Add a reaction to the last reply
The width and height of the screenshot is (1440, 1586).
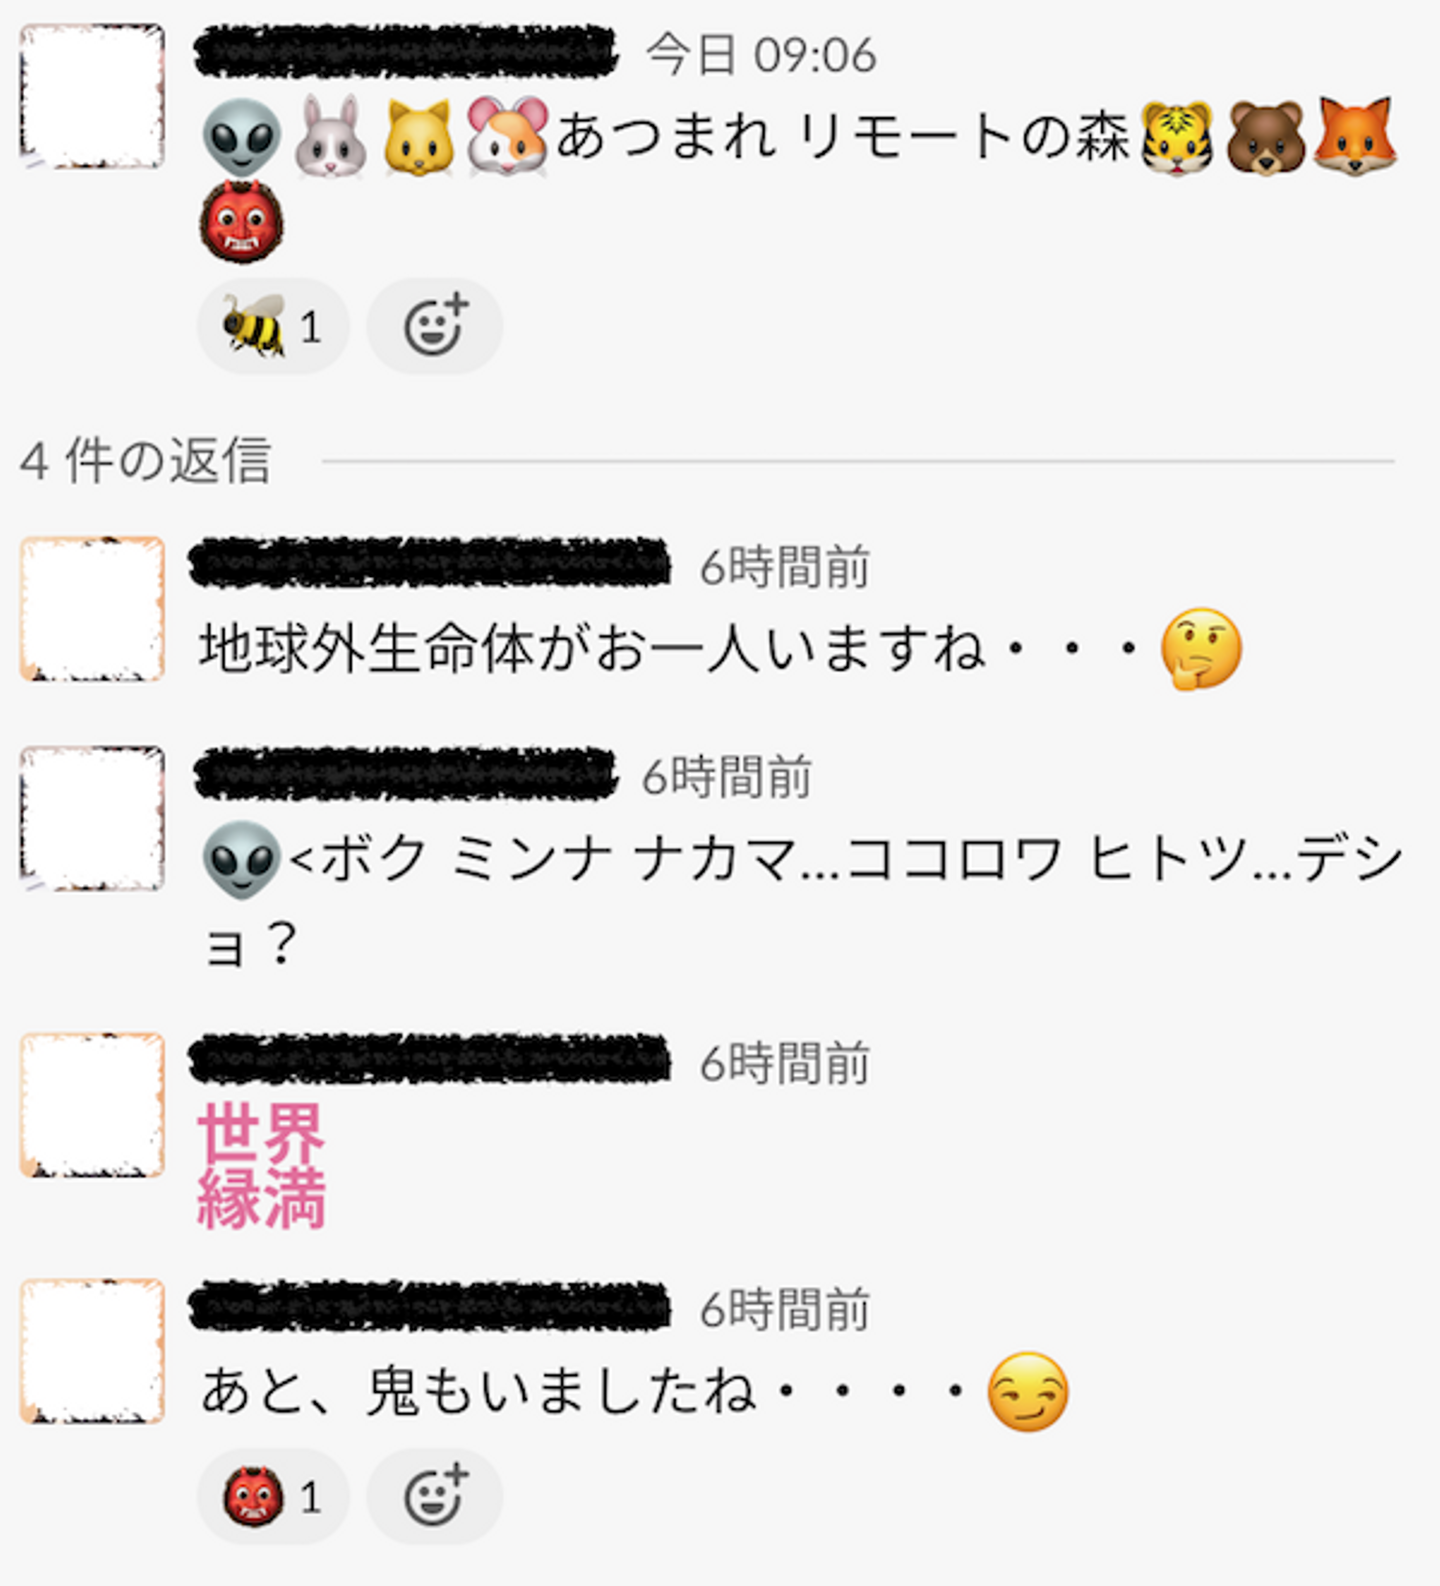(434, 1496)
